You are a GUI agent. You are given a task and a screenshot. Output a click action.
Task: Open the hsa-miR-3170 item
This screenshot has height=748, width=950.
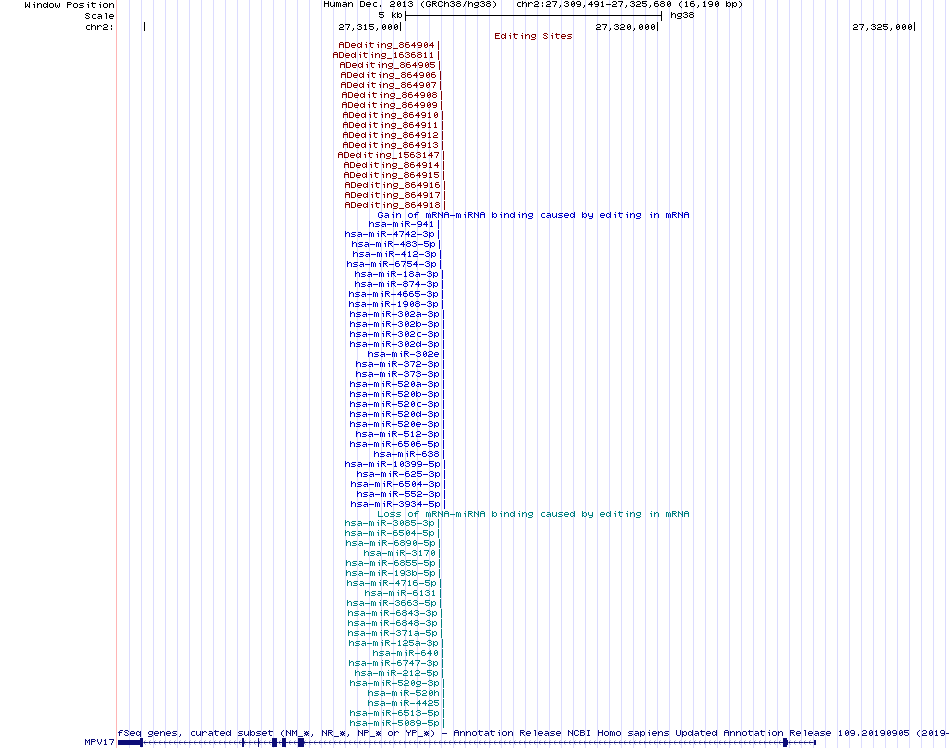click(x=399, y=553)
